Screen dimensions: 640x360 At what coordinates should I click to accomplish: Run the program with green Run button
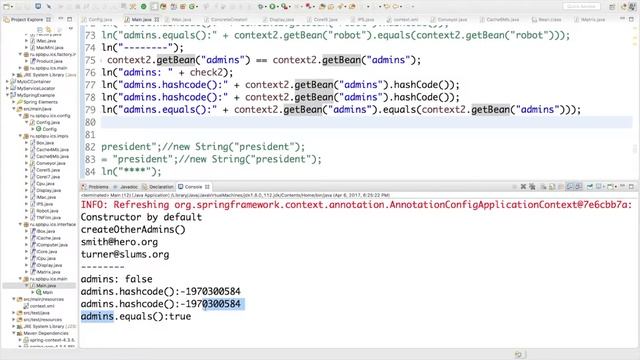point(272,6)
